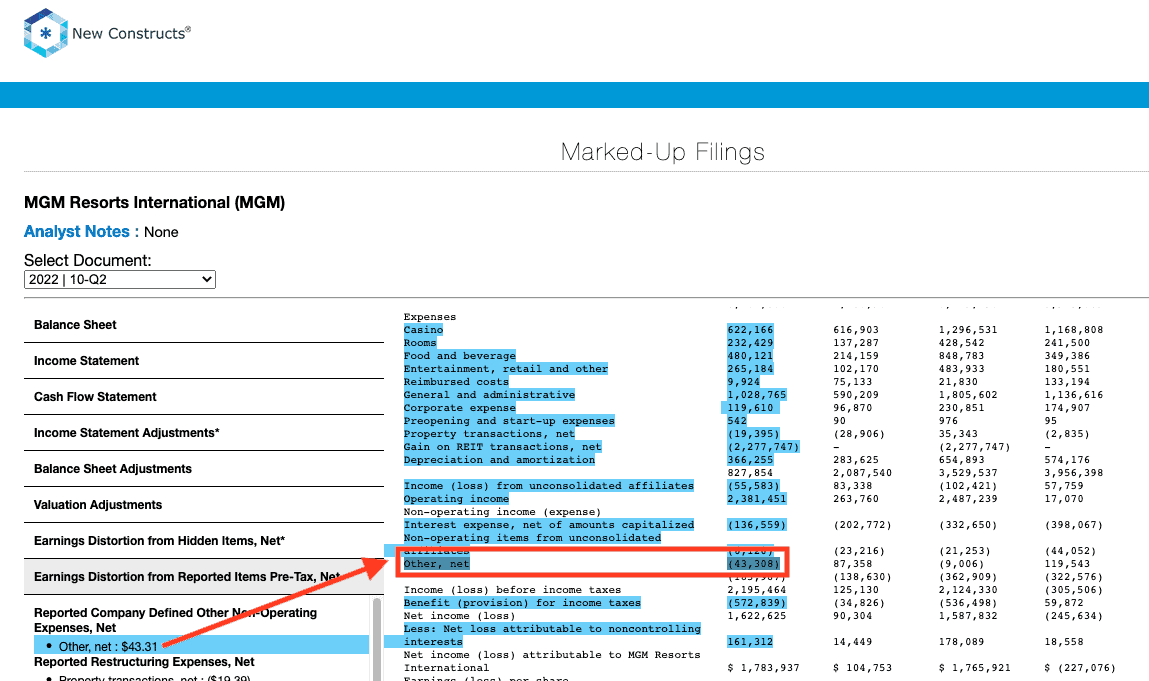Viewport: 1149px width, 681px height.
Task: Click the highlighted value 161,312
Action: 750,642
